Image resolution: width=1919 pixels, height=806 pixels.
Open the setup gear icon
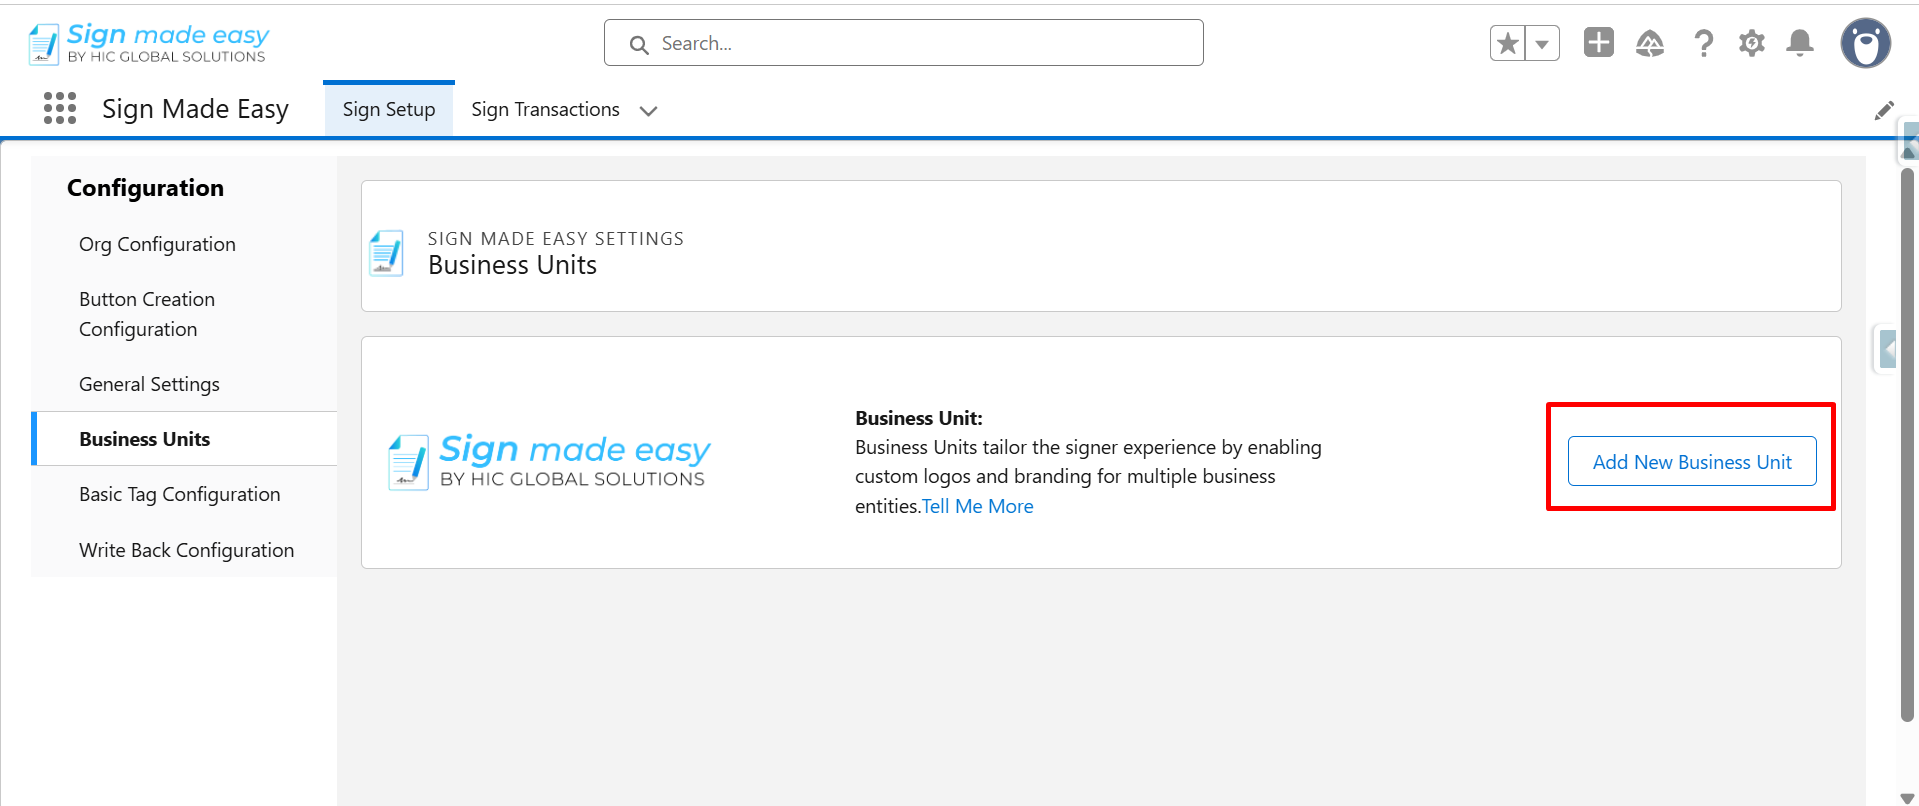(x=1751, y=43)
